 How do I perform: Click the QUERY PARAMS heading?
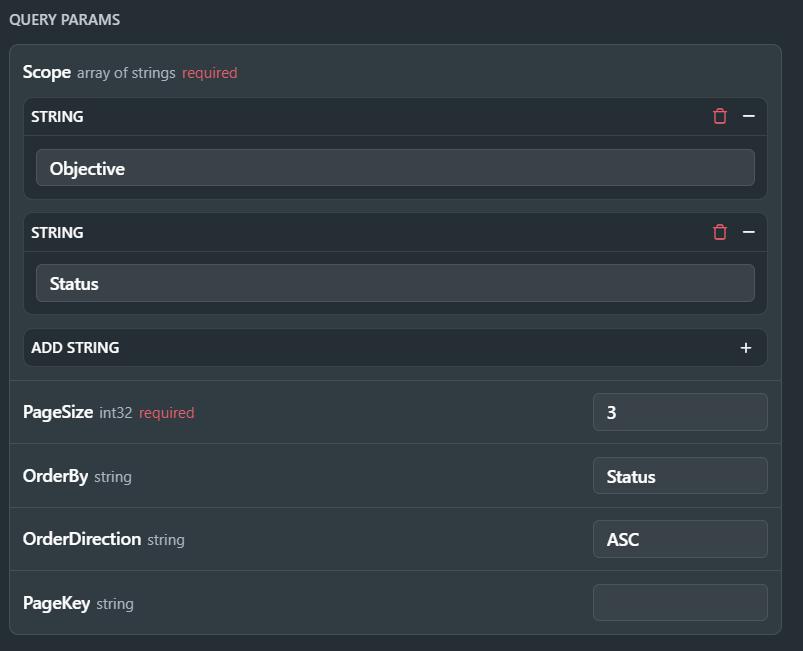[65, 20]
